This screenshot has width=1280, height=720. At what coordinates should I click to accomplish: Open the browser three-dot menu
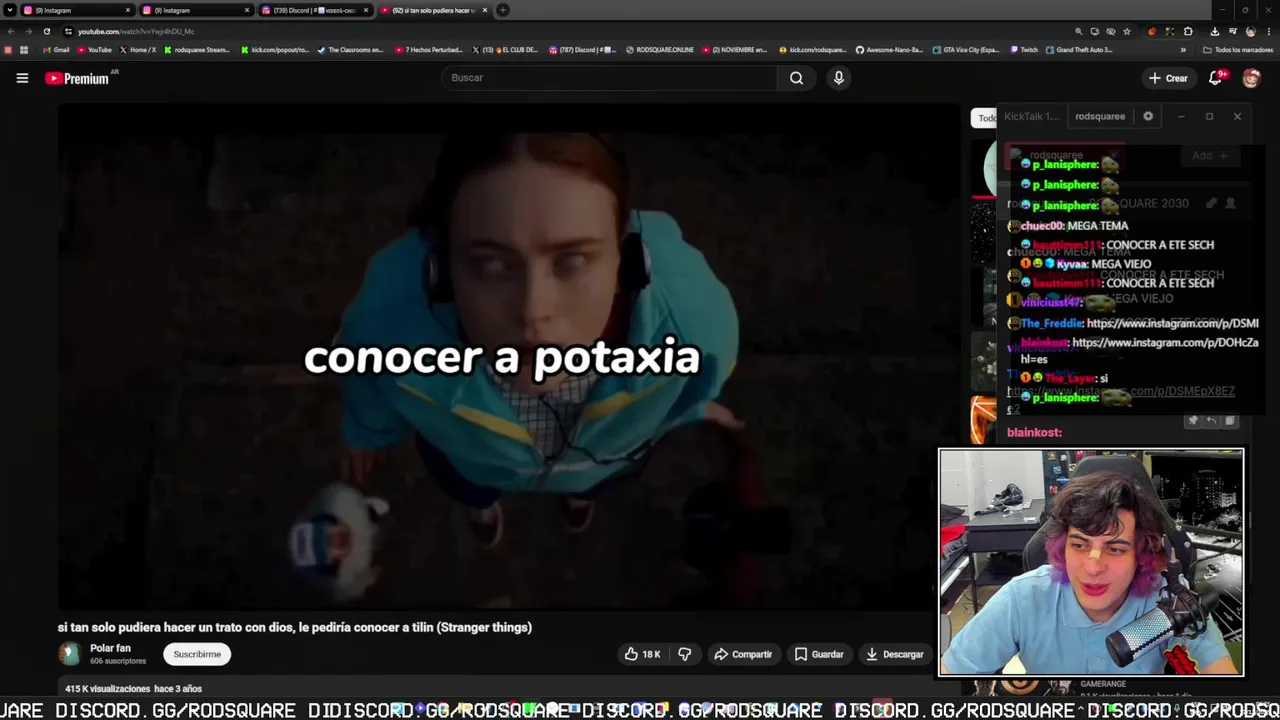[1268, 31]
